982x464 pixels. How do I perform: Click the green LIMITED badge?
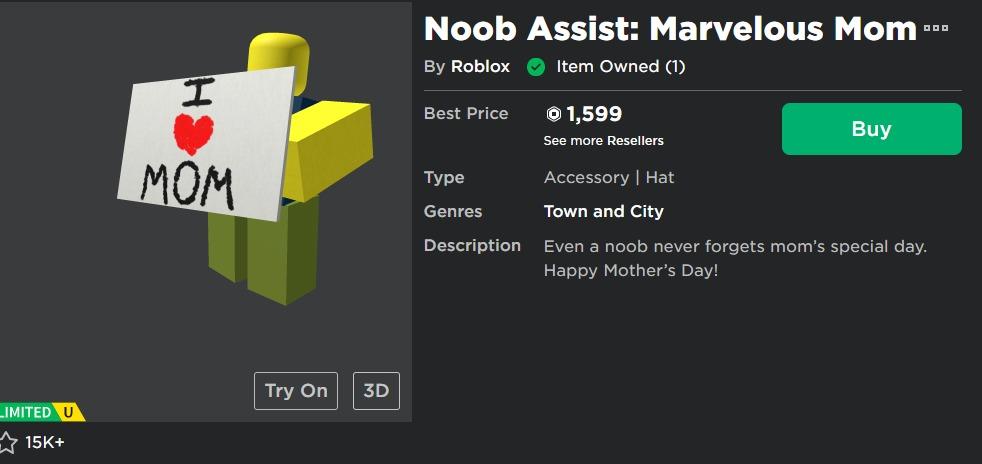(x=26, y=412)
